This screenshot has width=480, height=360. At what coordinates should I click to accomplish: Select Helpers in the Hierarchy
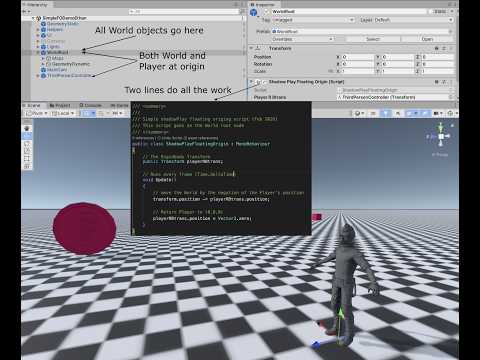coord(55,29)
